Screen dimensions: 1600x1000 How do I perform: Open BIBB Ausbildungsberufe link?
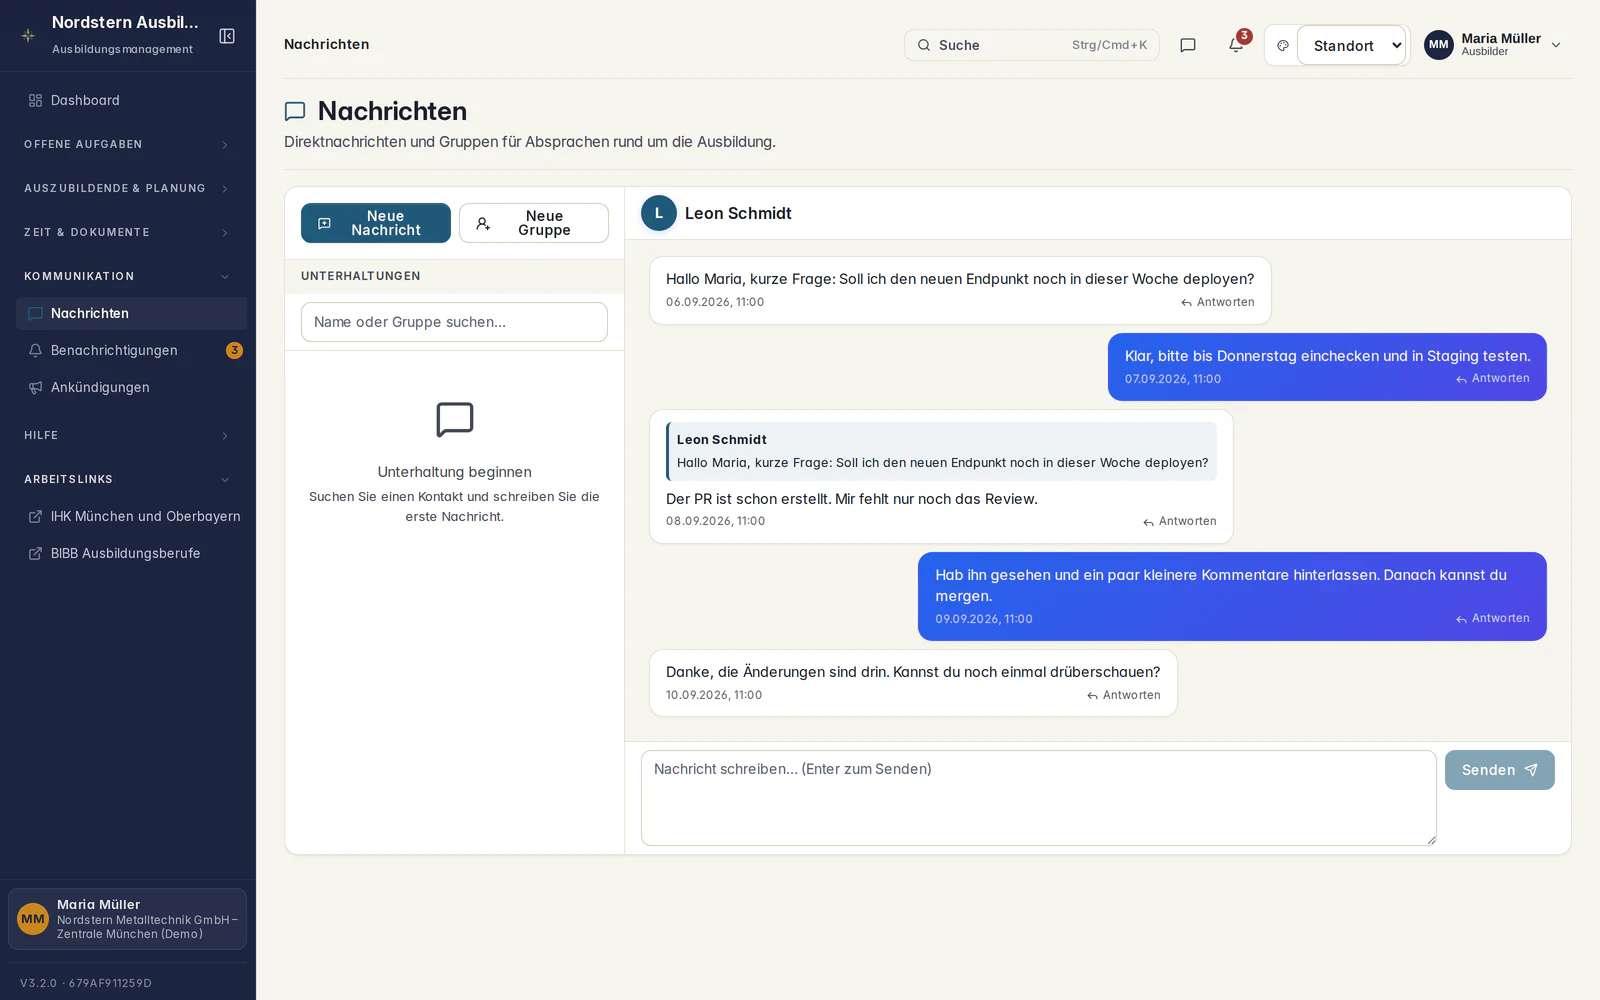[131, 553]
